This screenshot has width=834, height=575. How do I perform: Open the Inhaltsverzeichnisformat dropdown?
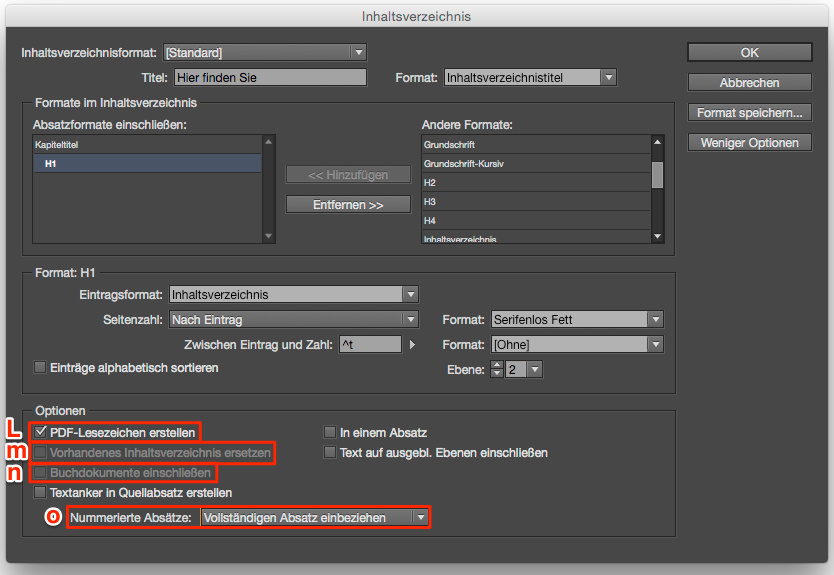tap(265, 53)
